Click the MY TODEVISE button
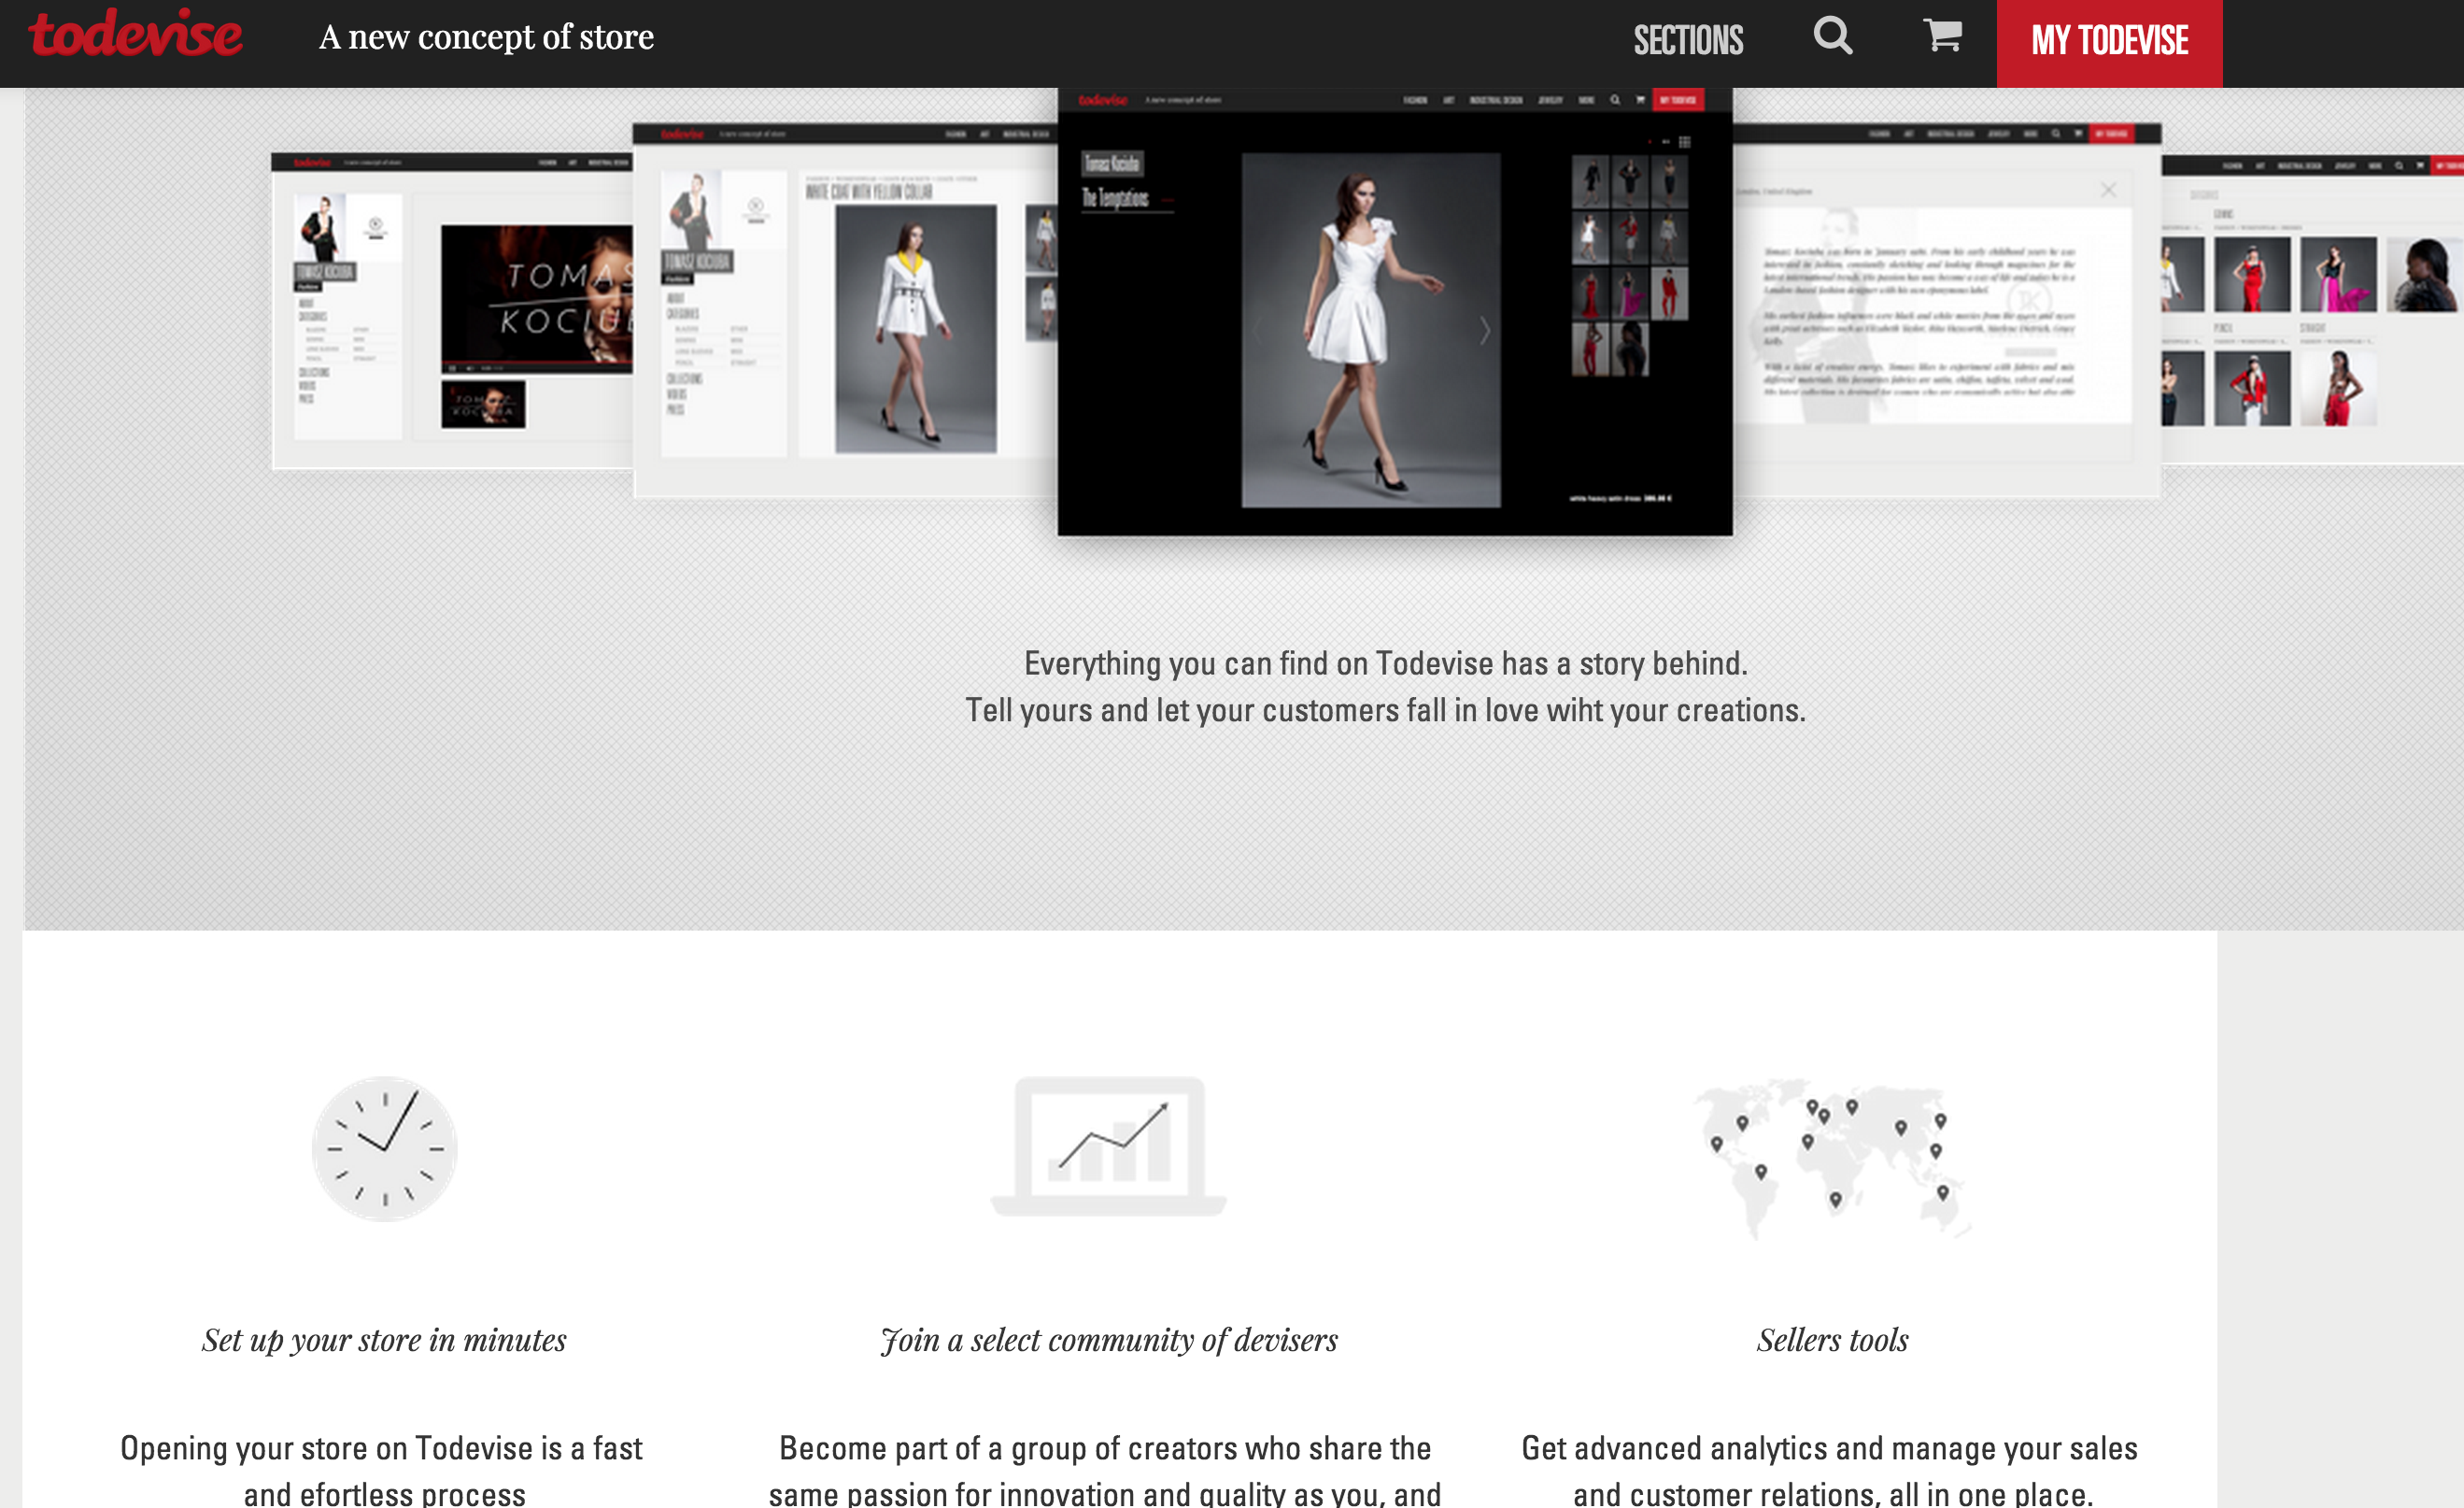The width and height of the screenshot is (2464, 1508). 2109,43
